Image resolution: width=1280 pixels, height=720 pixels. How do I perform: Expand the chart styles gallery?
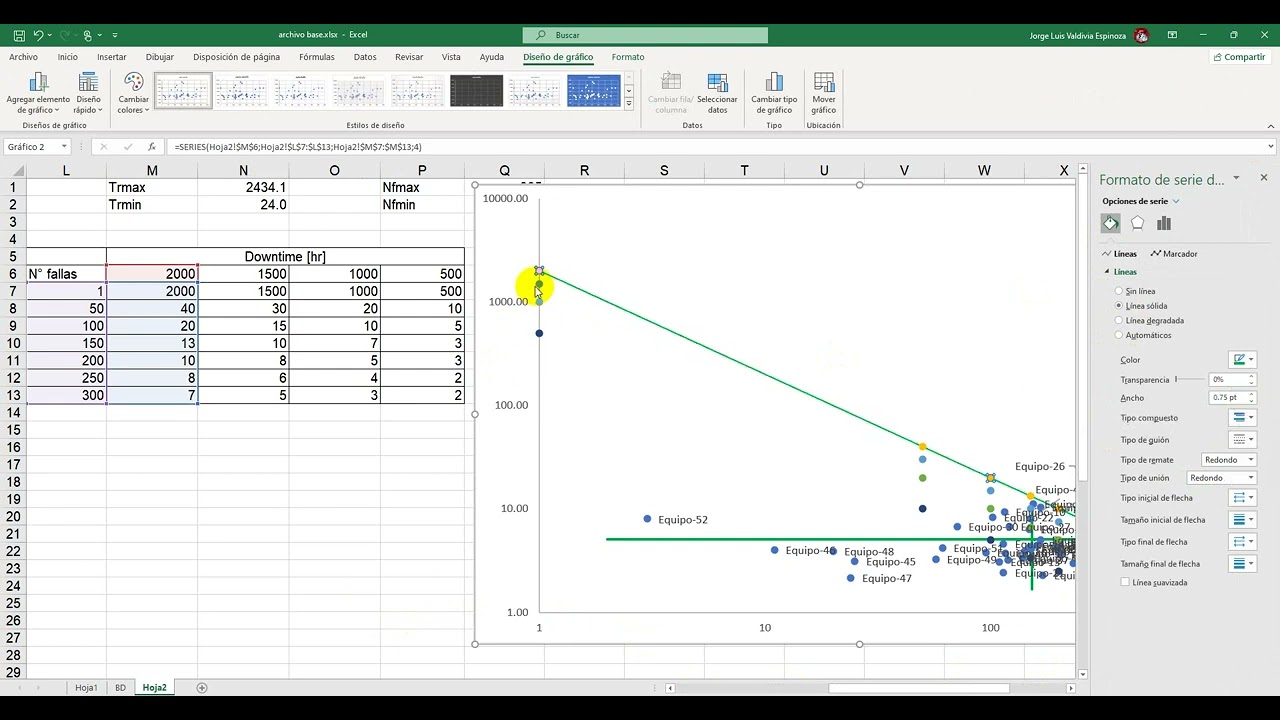point(629,104)
